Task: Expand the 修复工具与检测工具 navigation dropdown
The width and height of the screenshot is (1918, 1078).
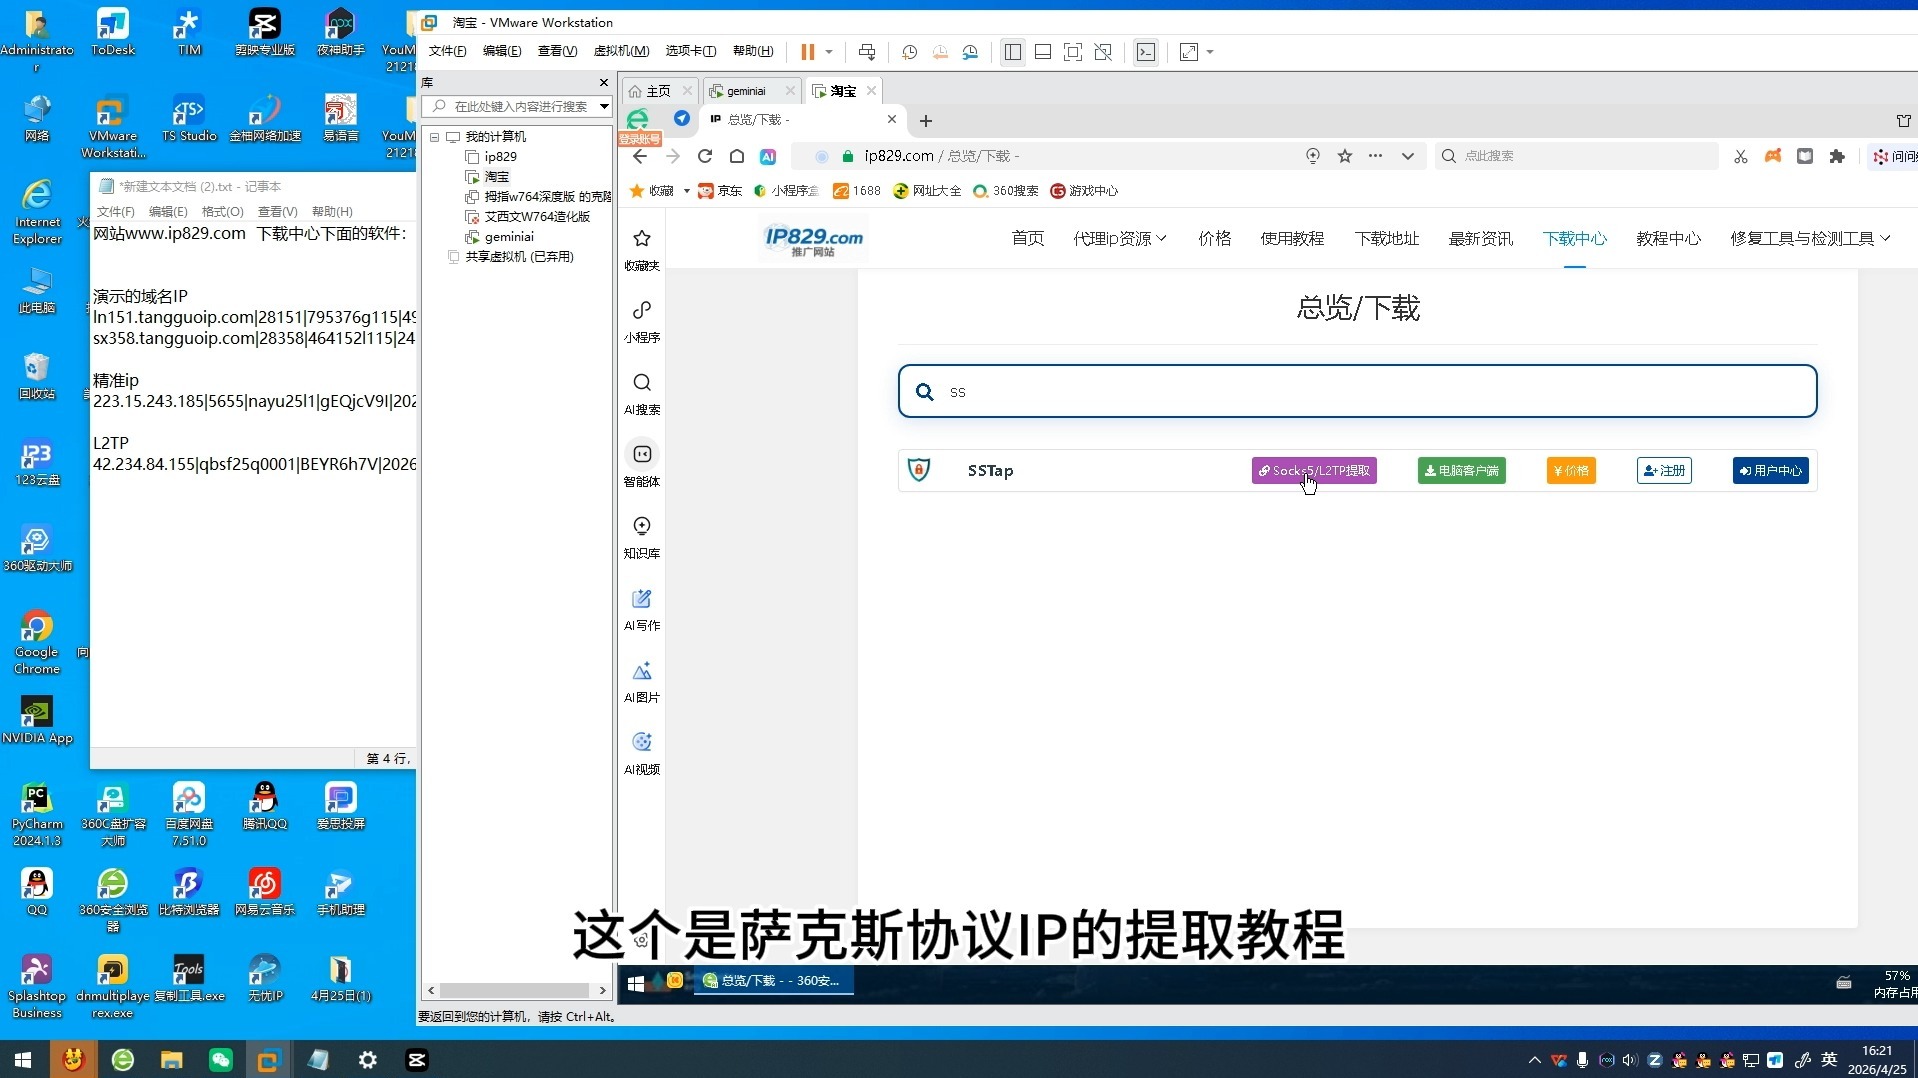Action: click(1810, 239)
